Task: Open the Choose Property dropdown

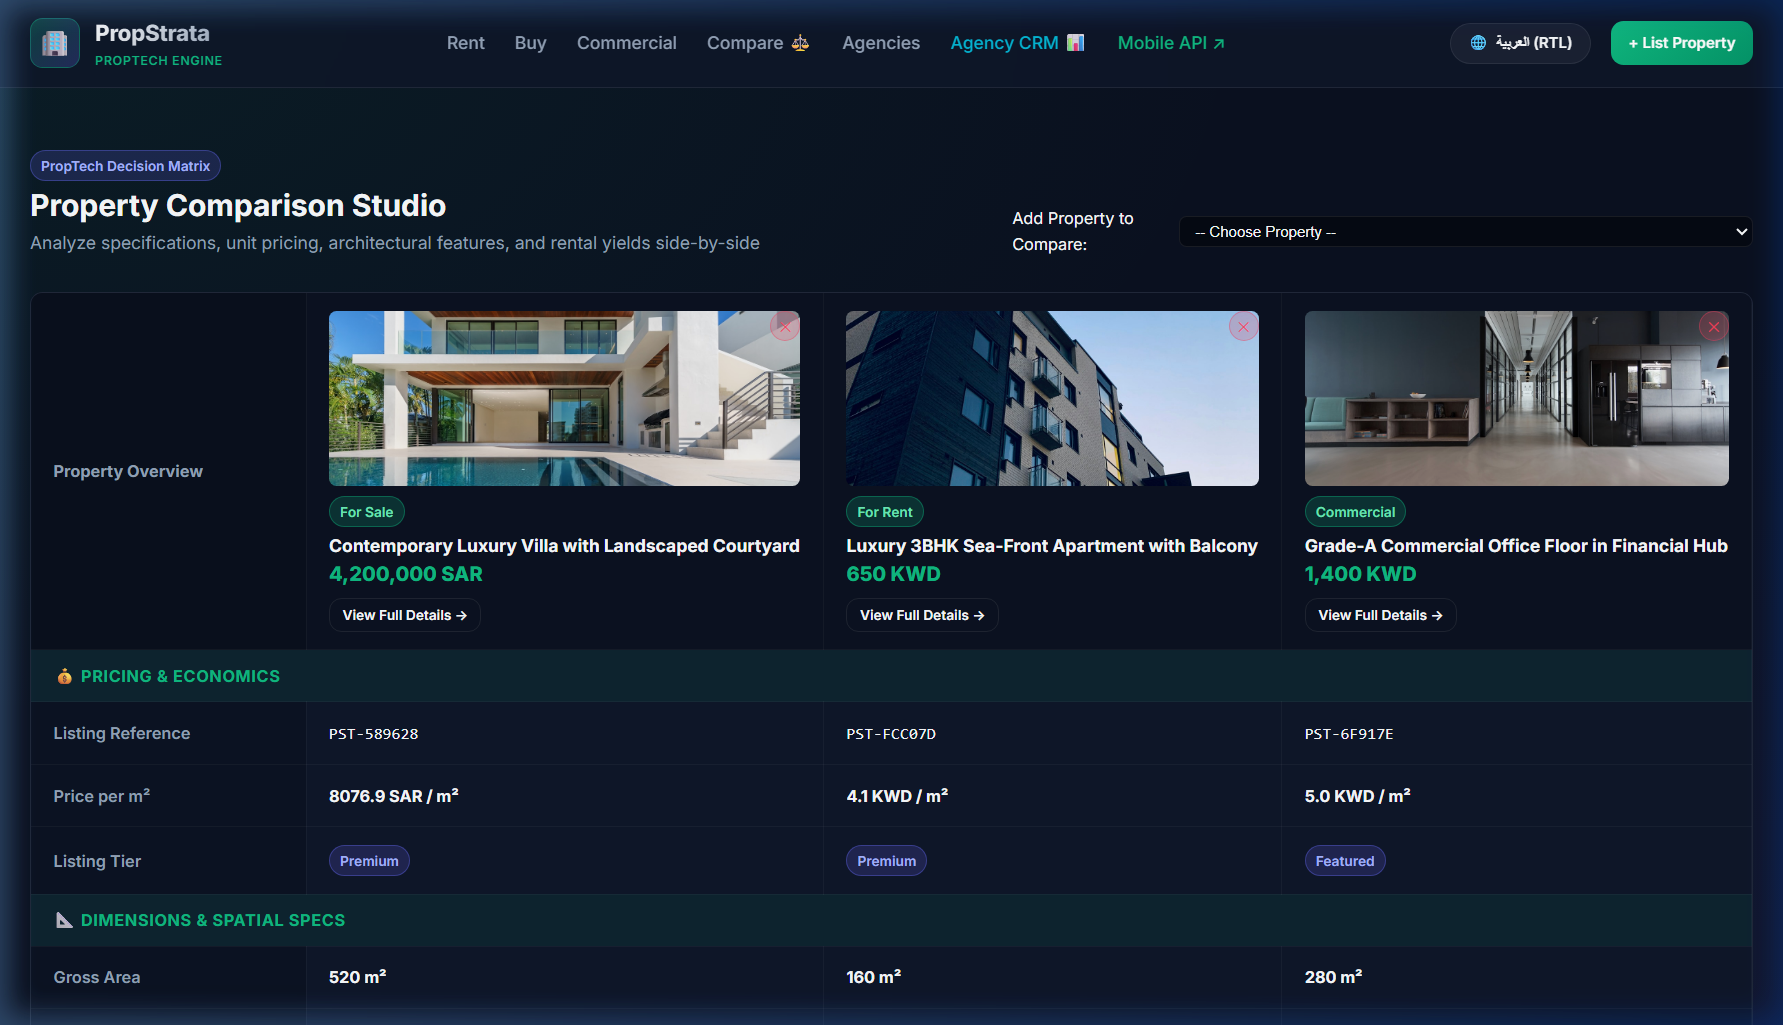Action: click(x=1465, y=232)
